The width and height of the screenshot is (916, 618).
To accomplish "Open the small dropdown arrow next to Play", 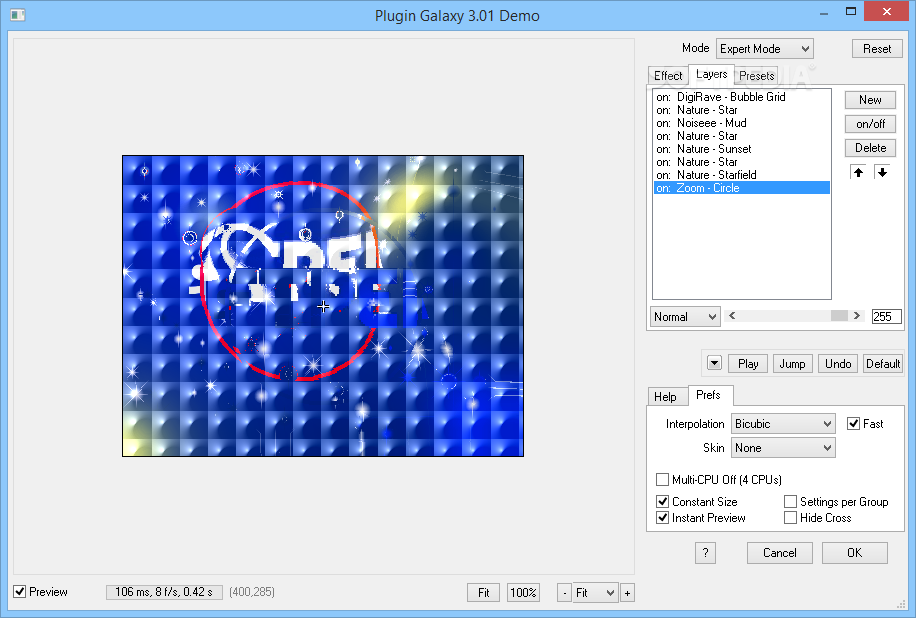I will point(714,363).
